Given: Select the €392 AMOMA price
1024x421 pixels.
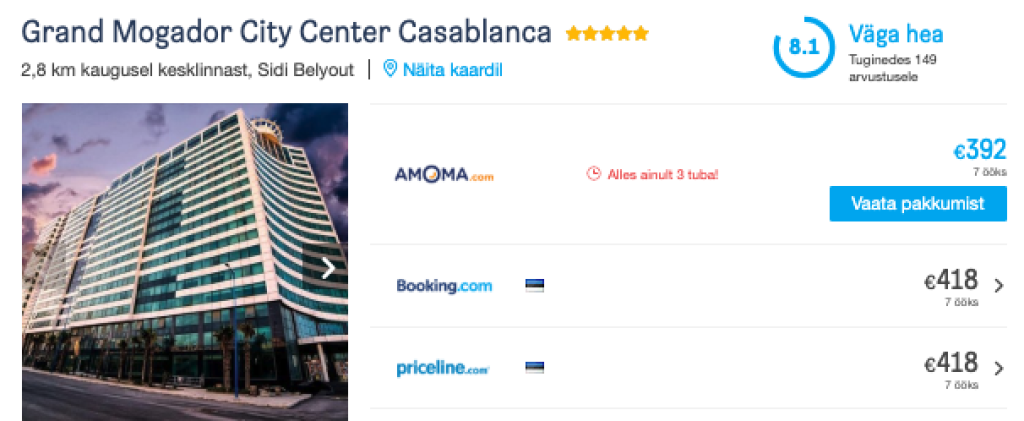Looking at the screenshot, I should click(979, 150).
